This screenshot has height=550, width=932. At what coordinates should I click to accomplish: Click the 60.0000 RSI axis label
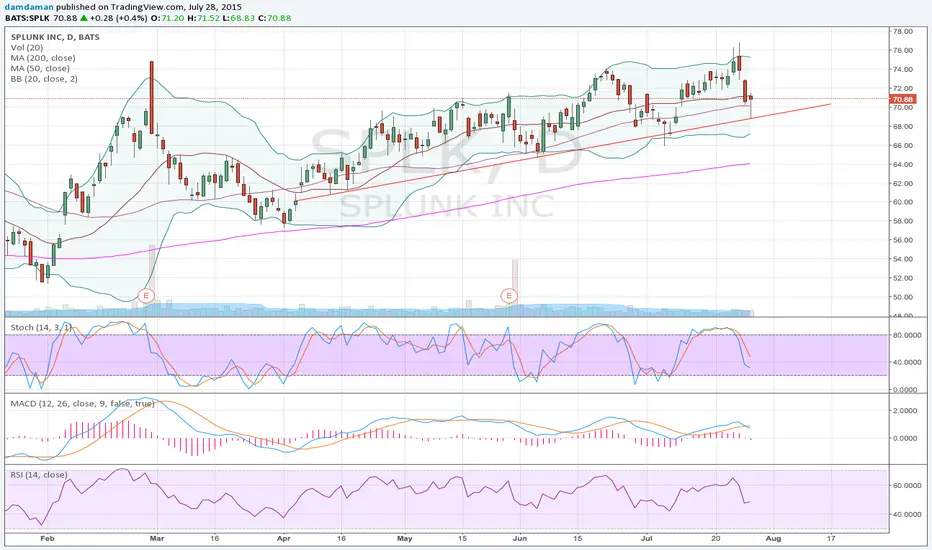click(x=905, y=486)
